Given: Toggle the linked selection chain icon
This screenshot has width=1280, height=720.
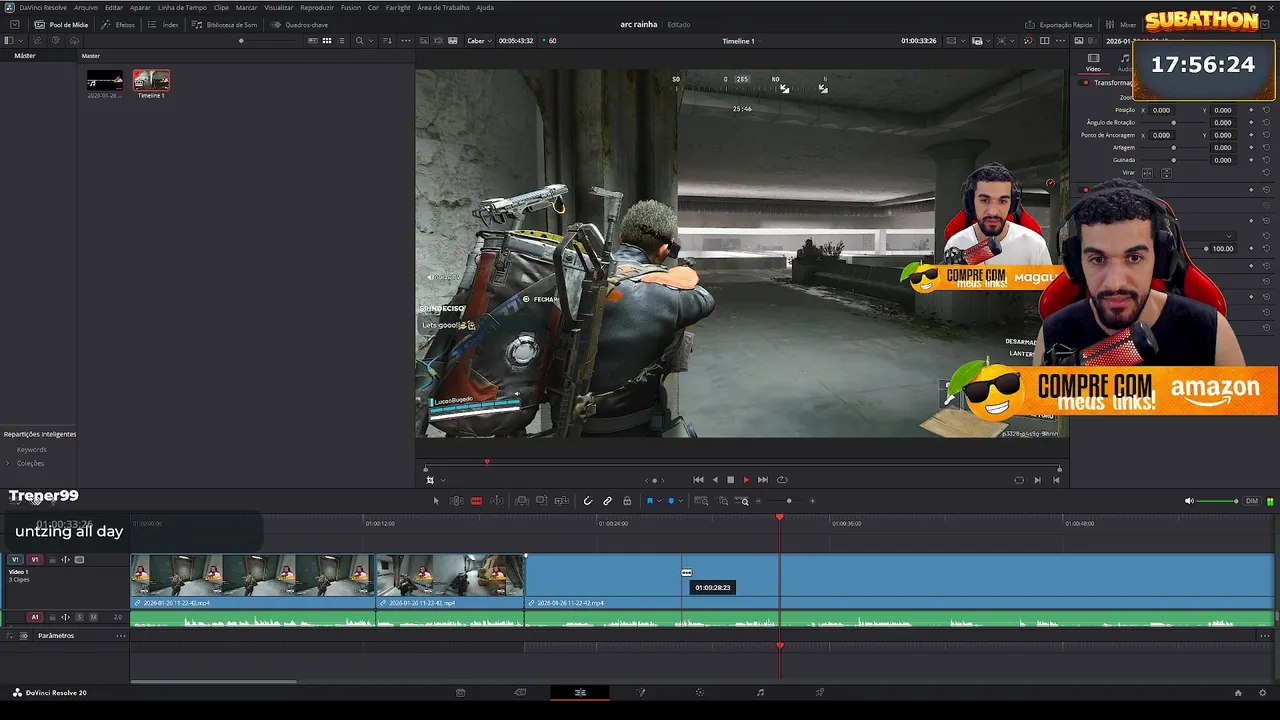Looking at the screenshot, I should pos(607,501).
